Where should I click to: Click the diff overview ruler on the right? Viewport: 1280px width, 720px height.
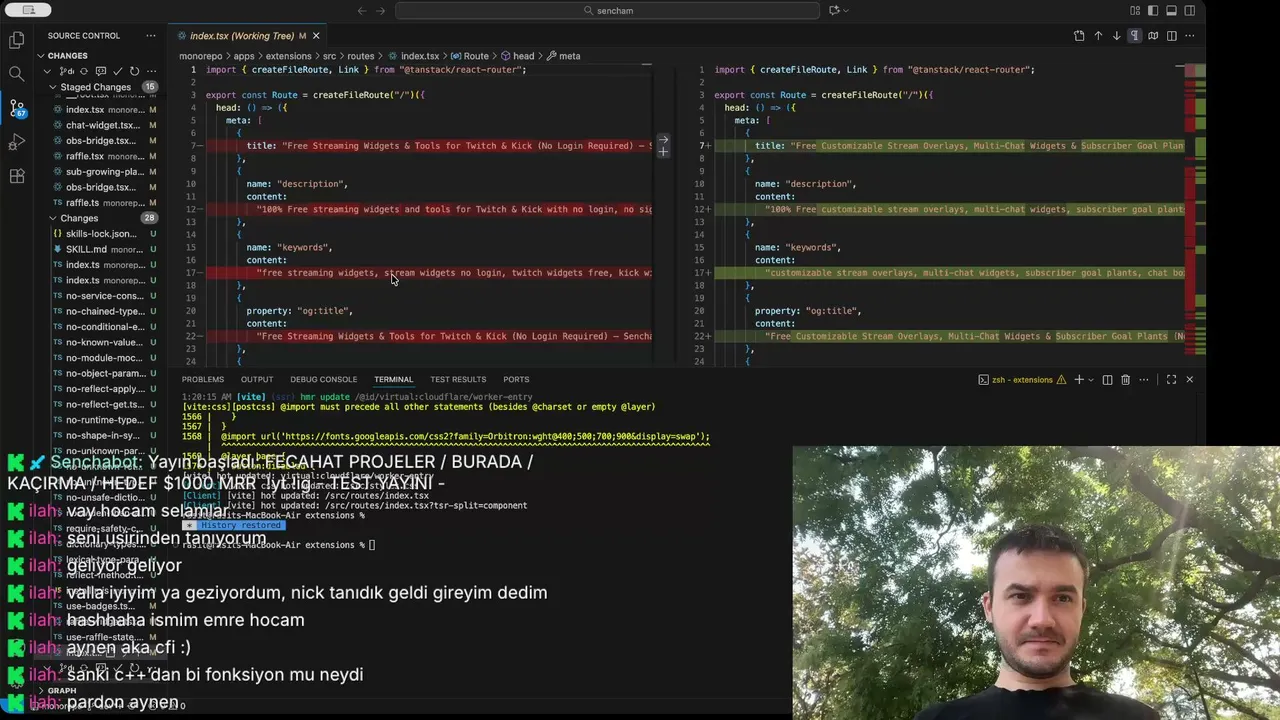click(x=1195, y=215)
